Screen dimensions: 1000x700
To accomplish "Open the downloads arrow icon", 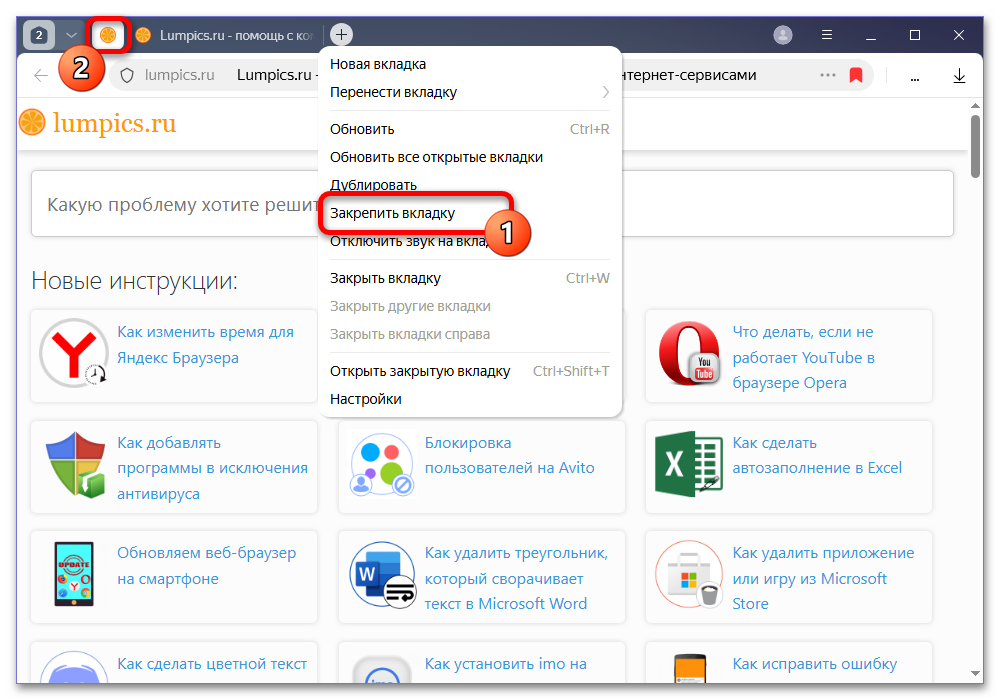I will (x=959, y=76).
